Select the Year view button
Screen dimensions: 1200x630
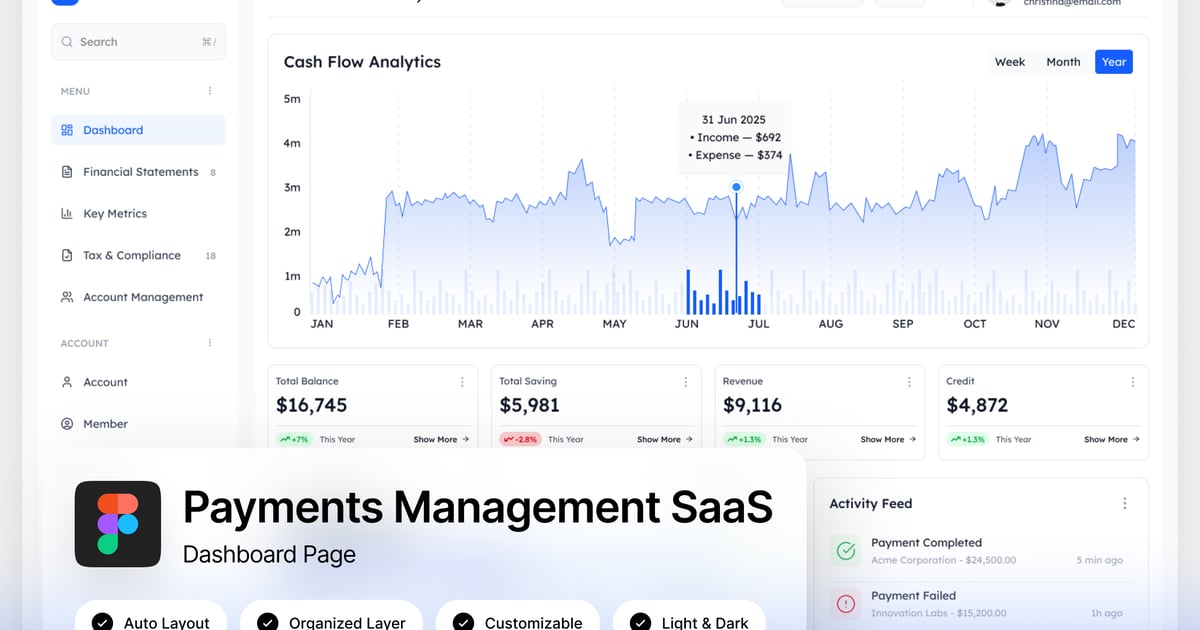point(1114,61)
